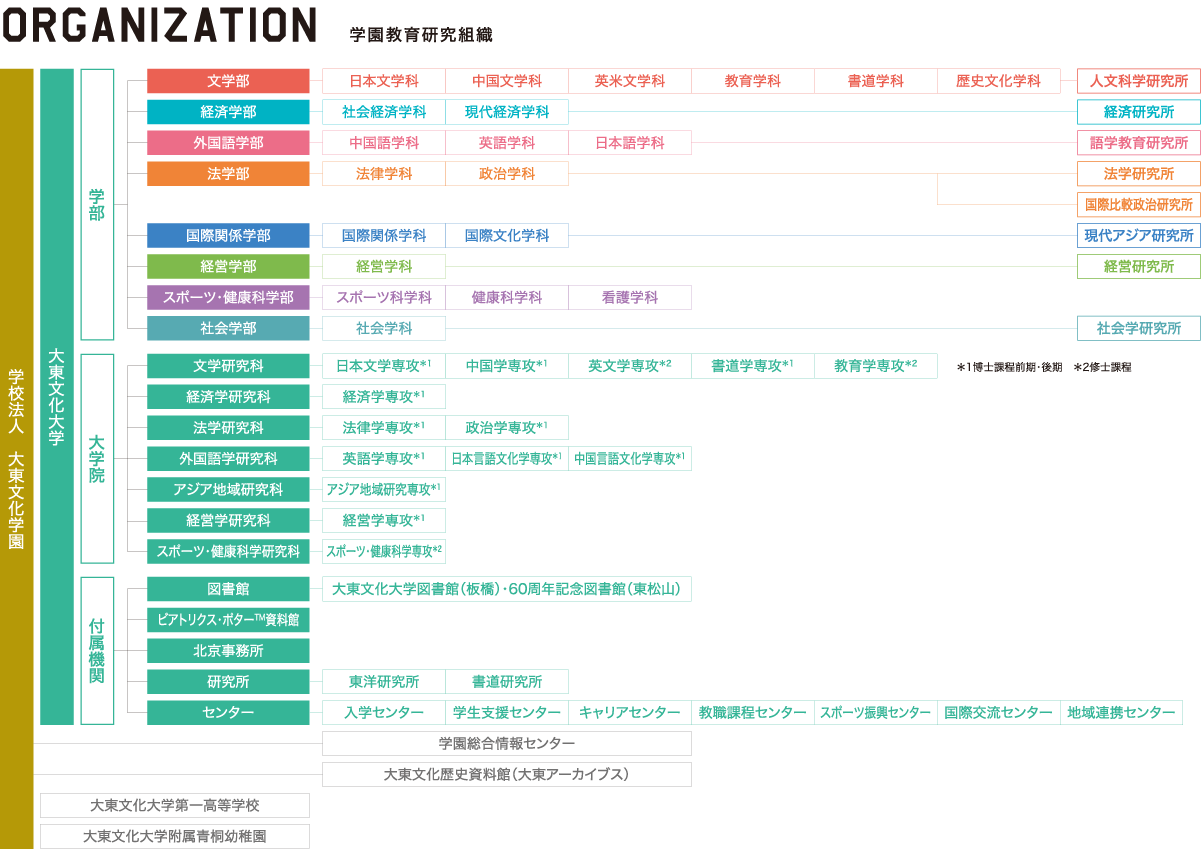Select the 政治学専攻 cell
The height and width of the screenshot is (856, 1201).
click(x=507, y=428)
